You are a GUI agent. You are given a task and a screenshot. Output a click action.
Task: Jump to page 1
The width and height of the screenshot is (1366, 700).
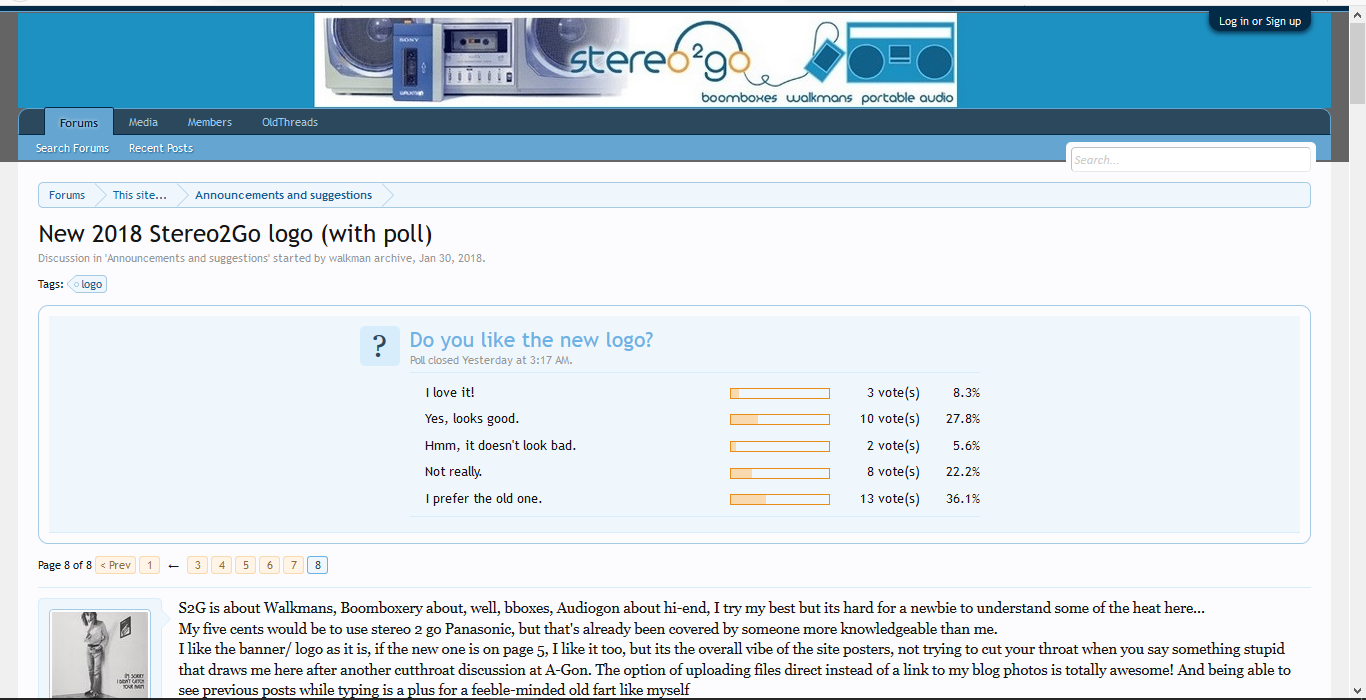point(149,565)
